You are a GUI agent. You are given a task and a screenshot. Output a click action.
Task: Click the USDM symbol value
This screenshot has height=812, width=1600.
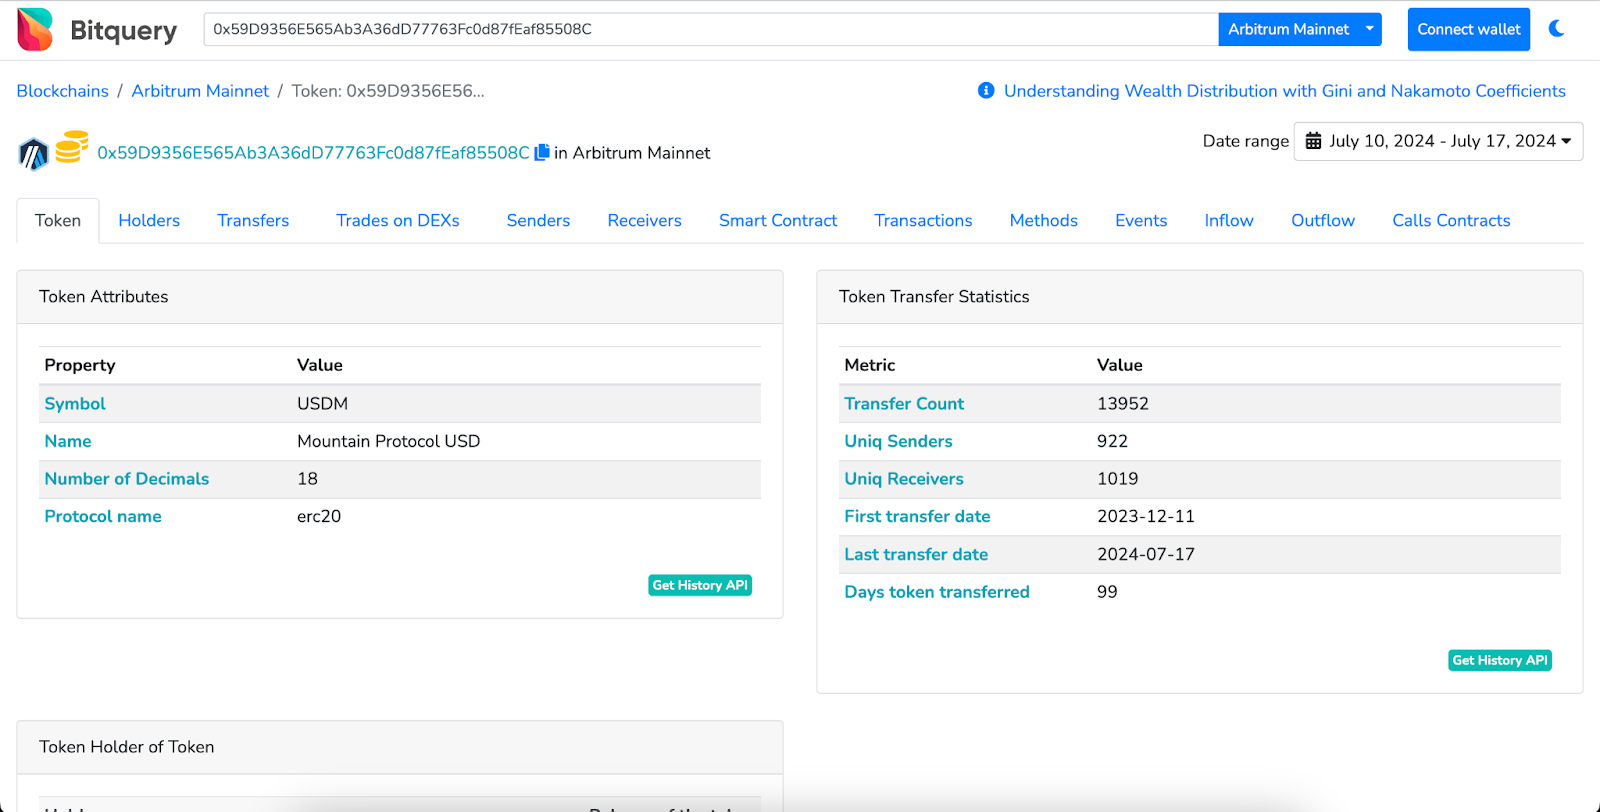(x=323, y=404)
